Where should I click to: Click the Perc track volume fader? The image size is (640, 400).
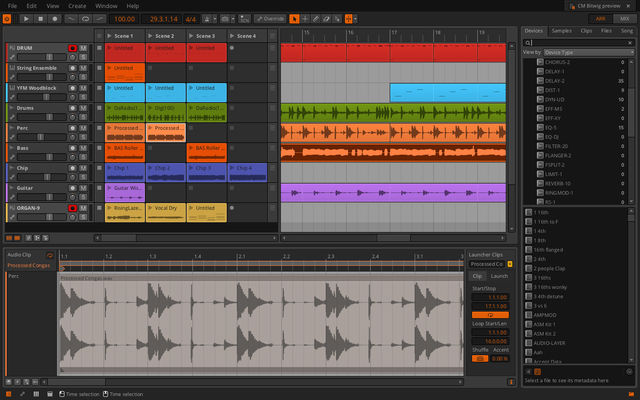click(42, 137)
